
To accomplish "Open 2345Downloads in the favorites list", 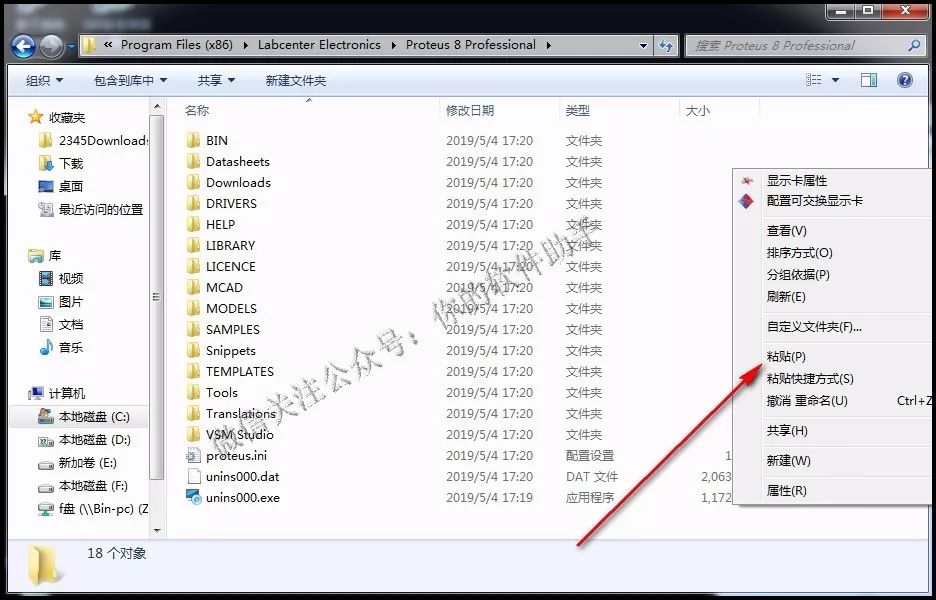I will [93, 140].
